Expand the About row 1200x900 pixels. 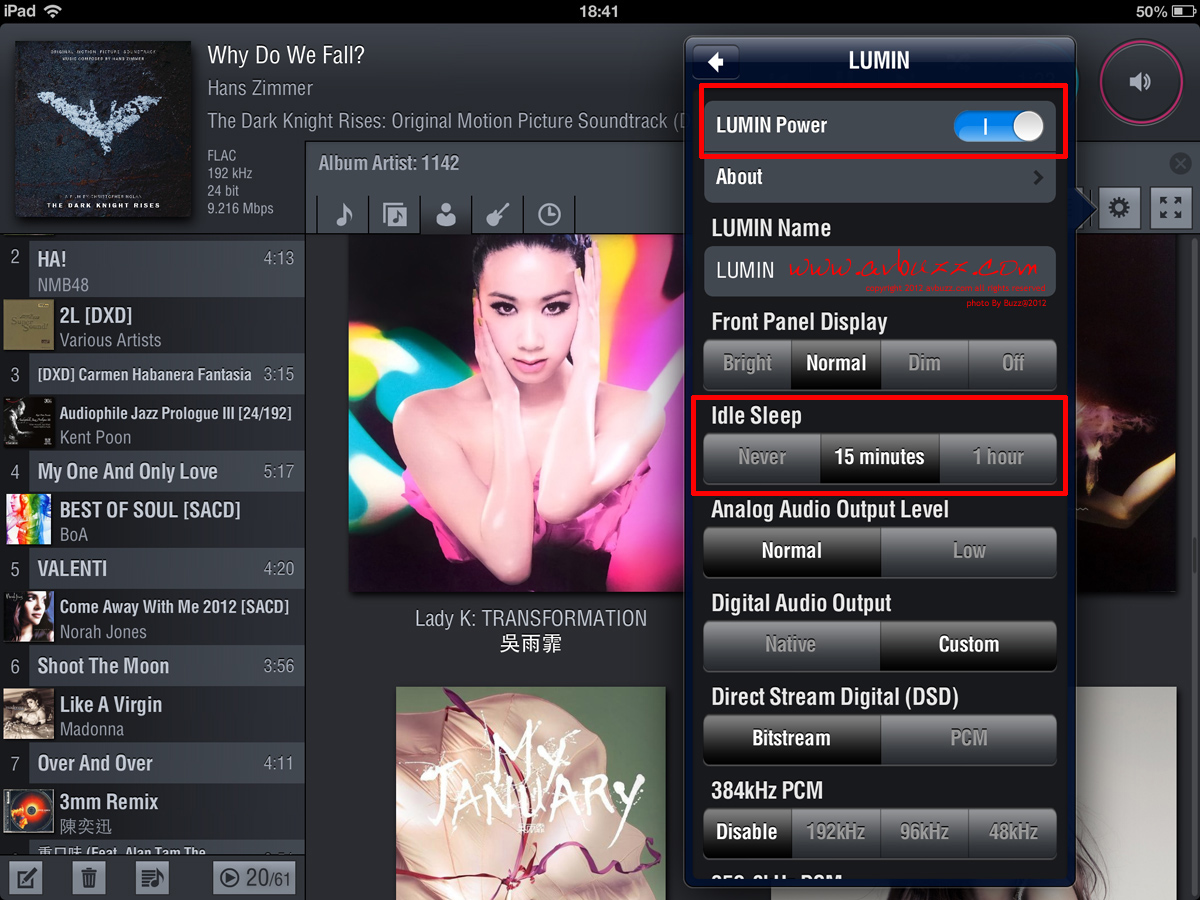[879, 178]
